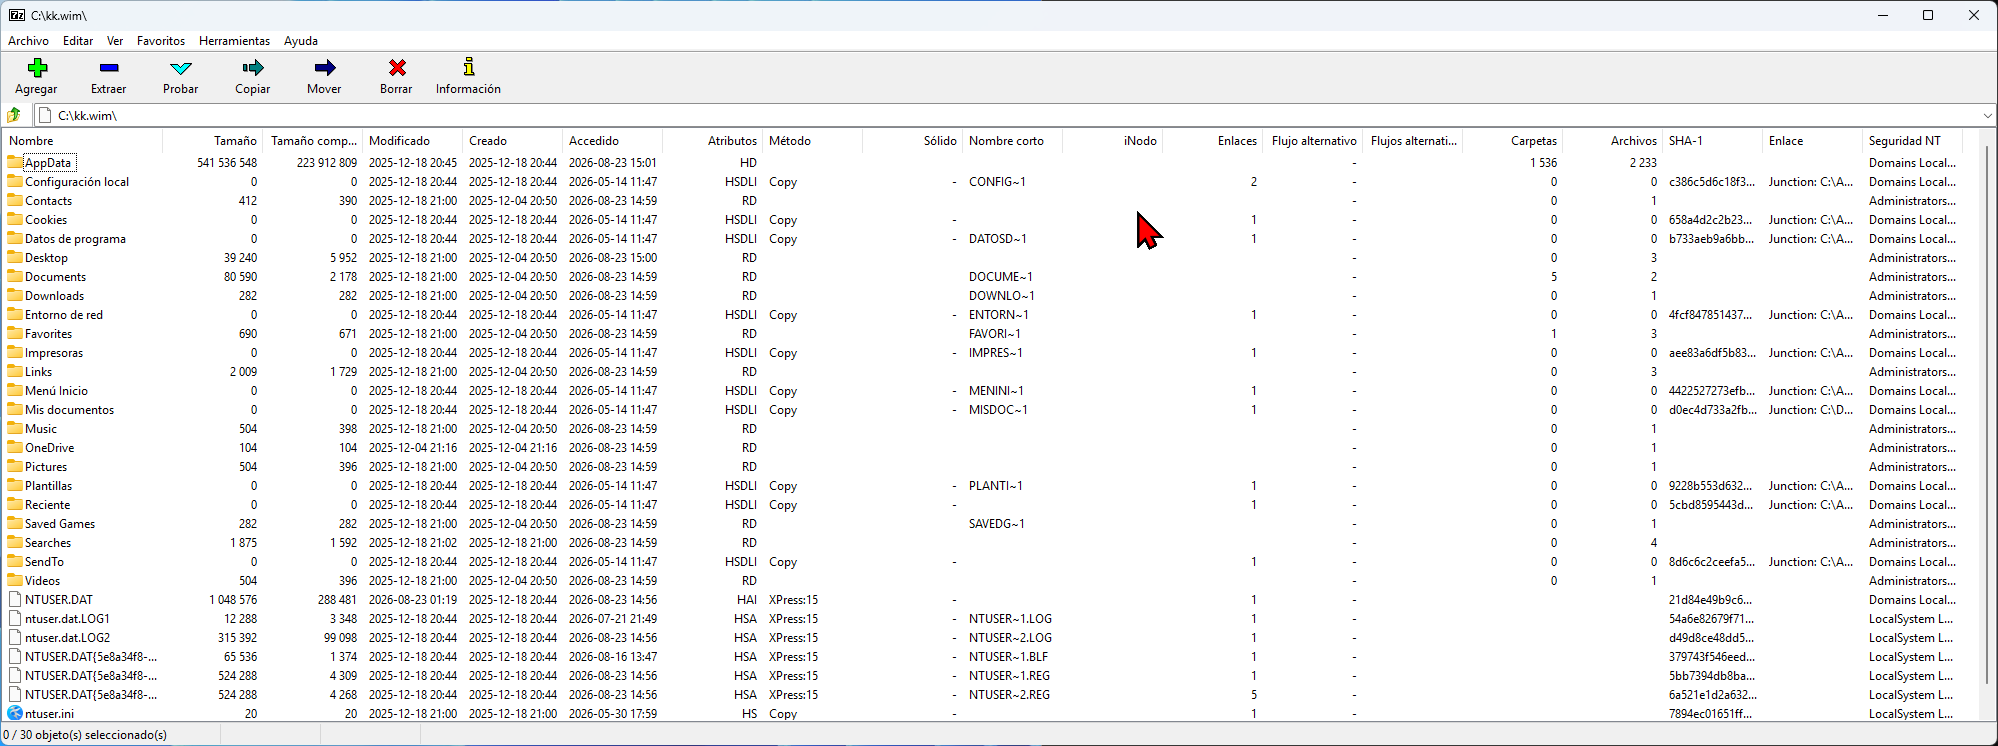This screenshot has width=1998, height=746.
Task: Click the NTUSER.DAT file icon
Action: 15,599
